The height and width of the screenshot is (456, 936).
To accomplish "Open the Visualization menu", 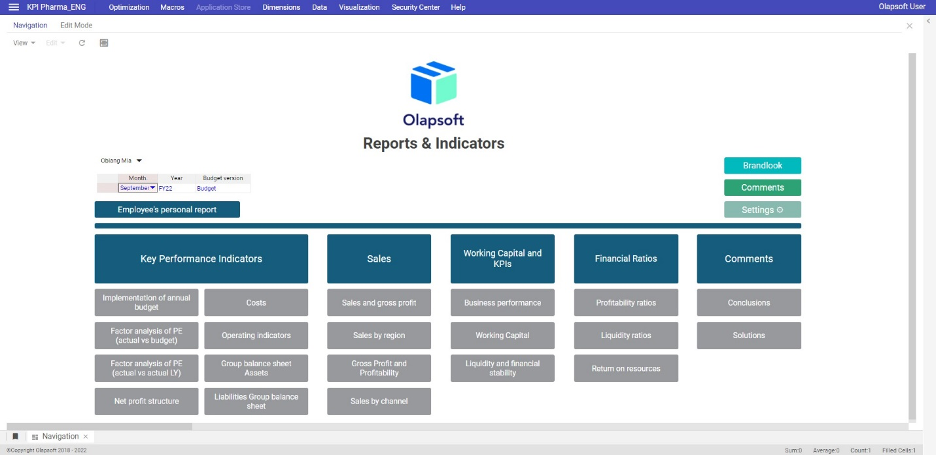I will [x=359, y=7].
